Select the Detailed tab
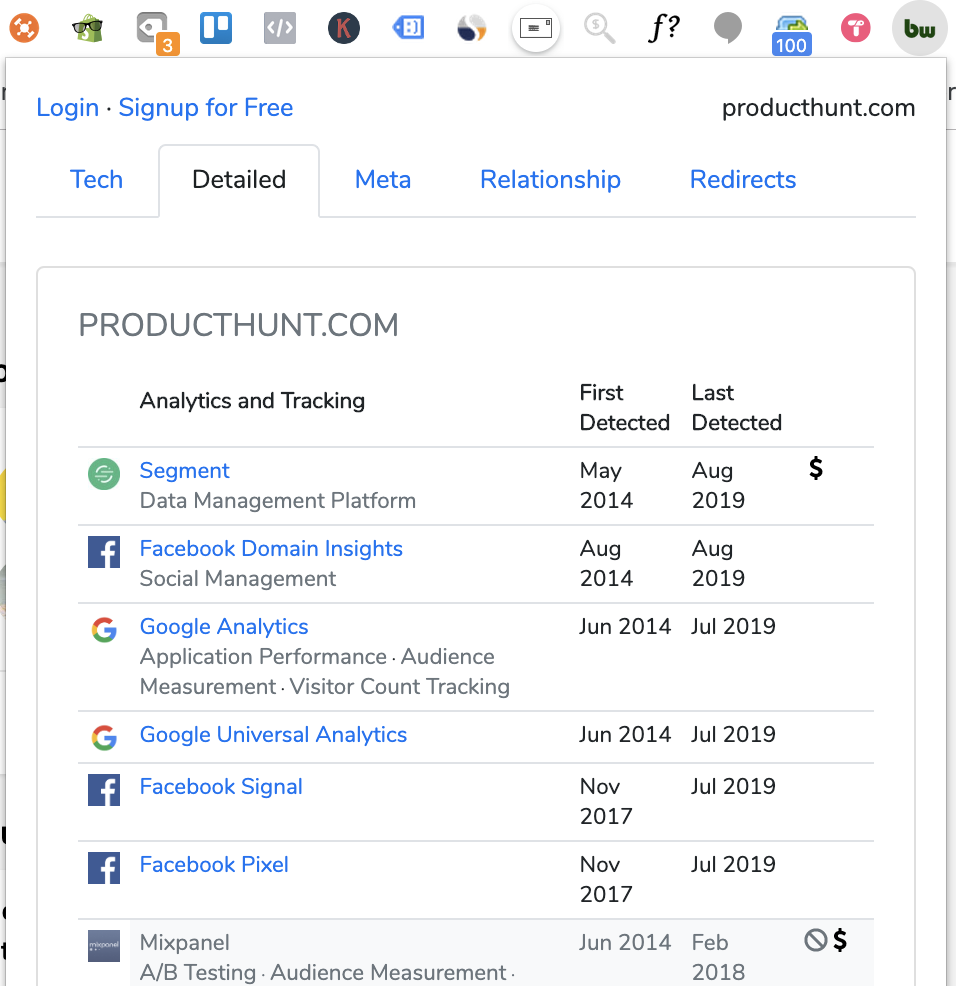Image resolution: width=956 pixels, height=986 pixels. [x=239, y=180]
